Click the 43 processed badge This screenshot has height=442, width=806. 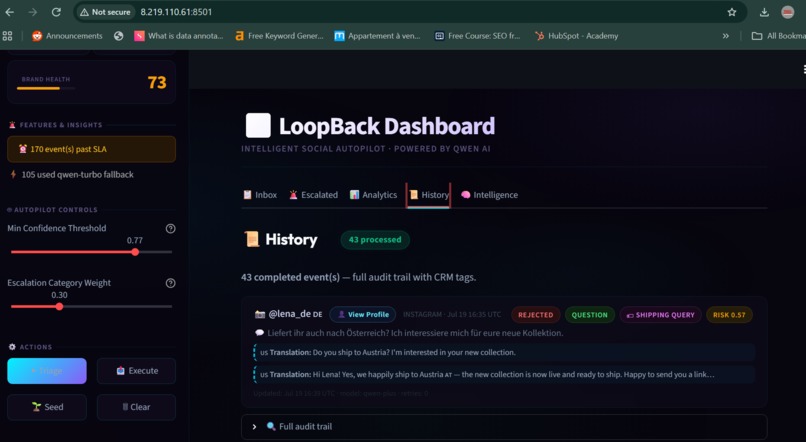coord(375,240)
